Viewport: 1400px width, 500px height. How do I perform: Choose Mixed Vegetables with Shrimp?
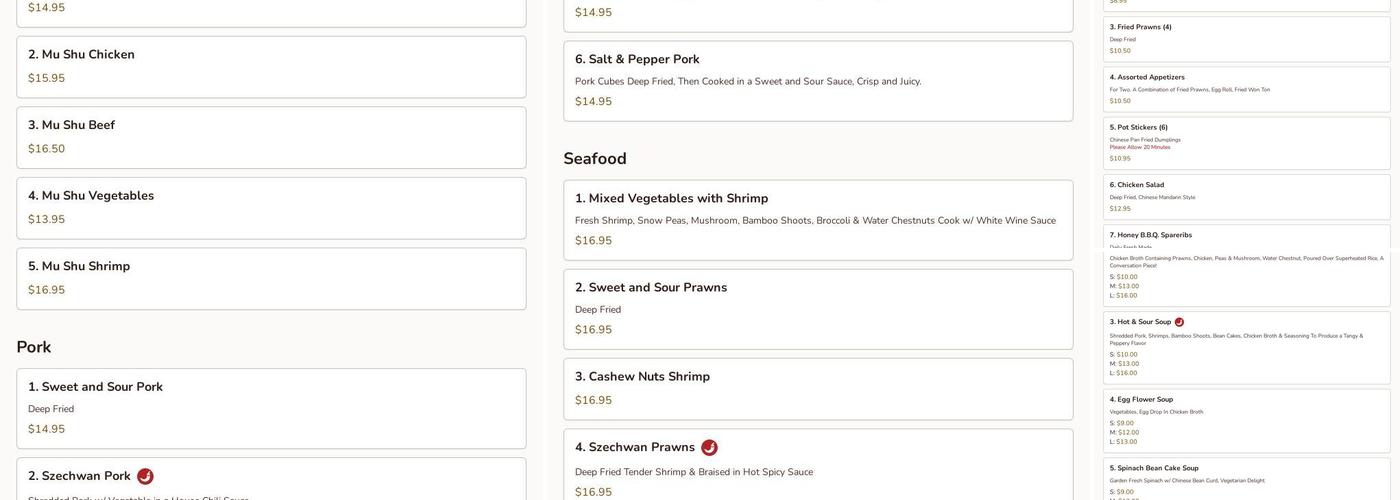tap(817, 220)
